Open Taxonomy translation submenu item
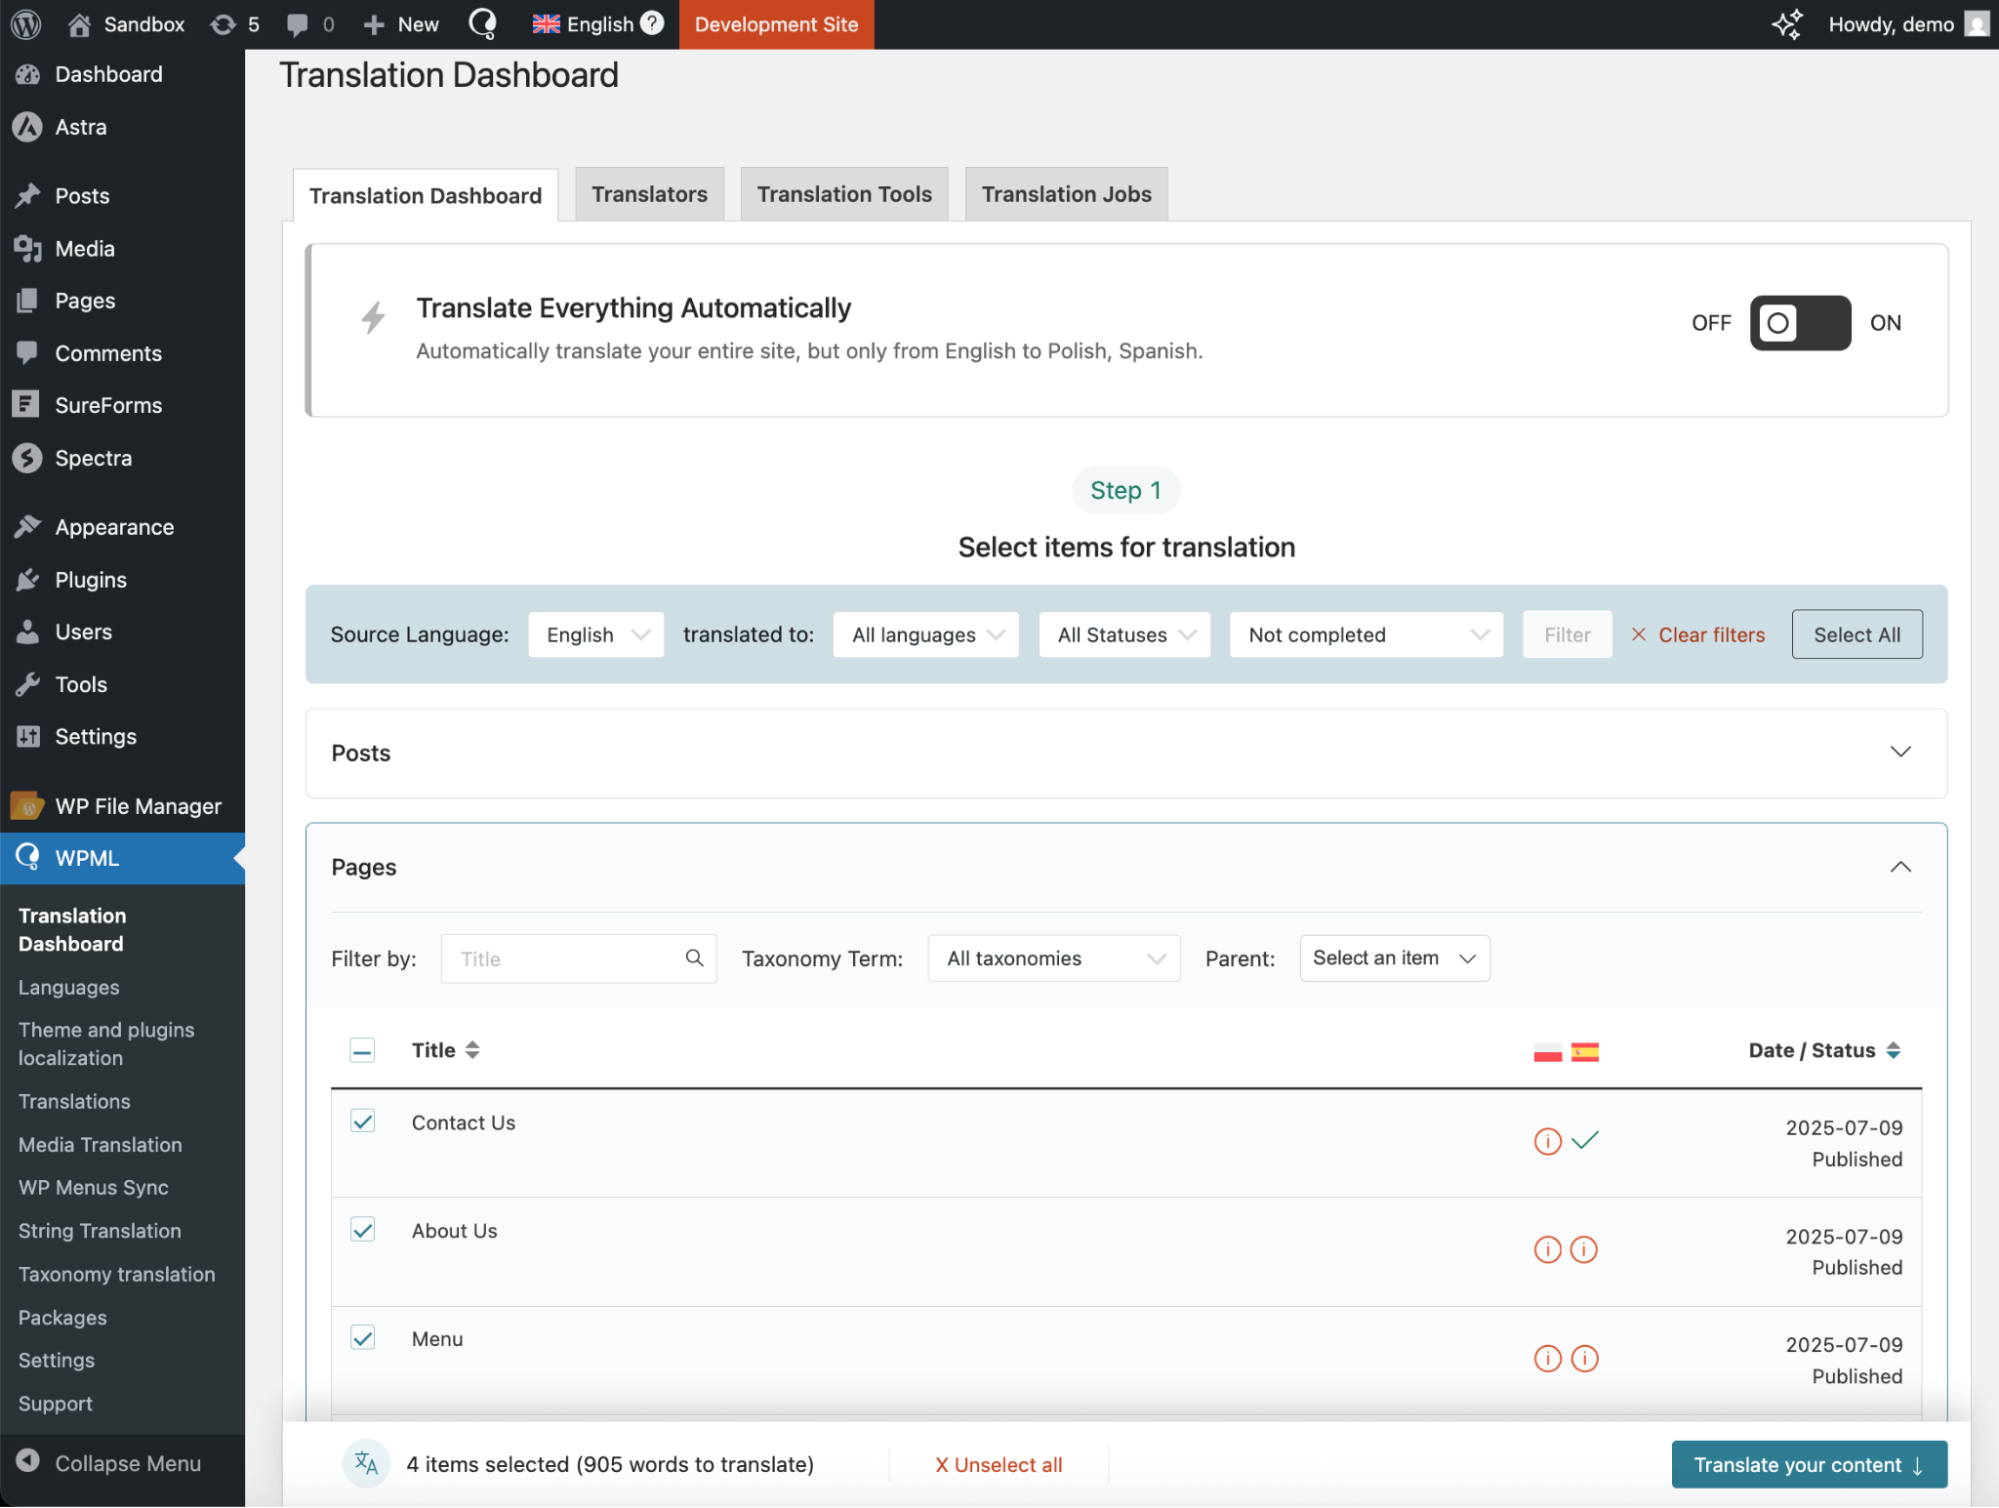This screenshot has height=1508, width=1999. 117,1274
